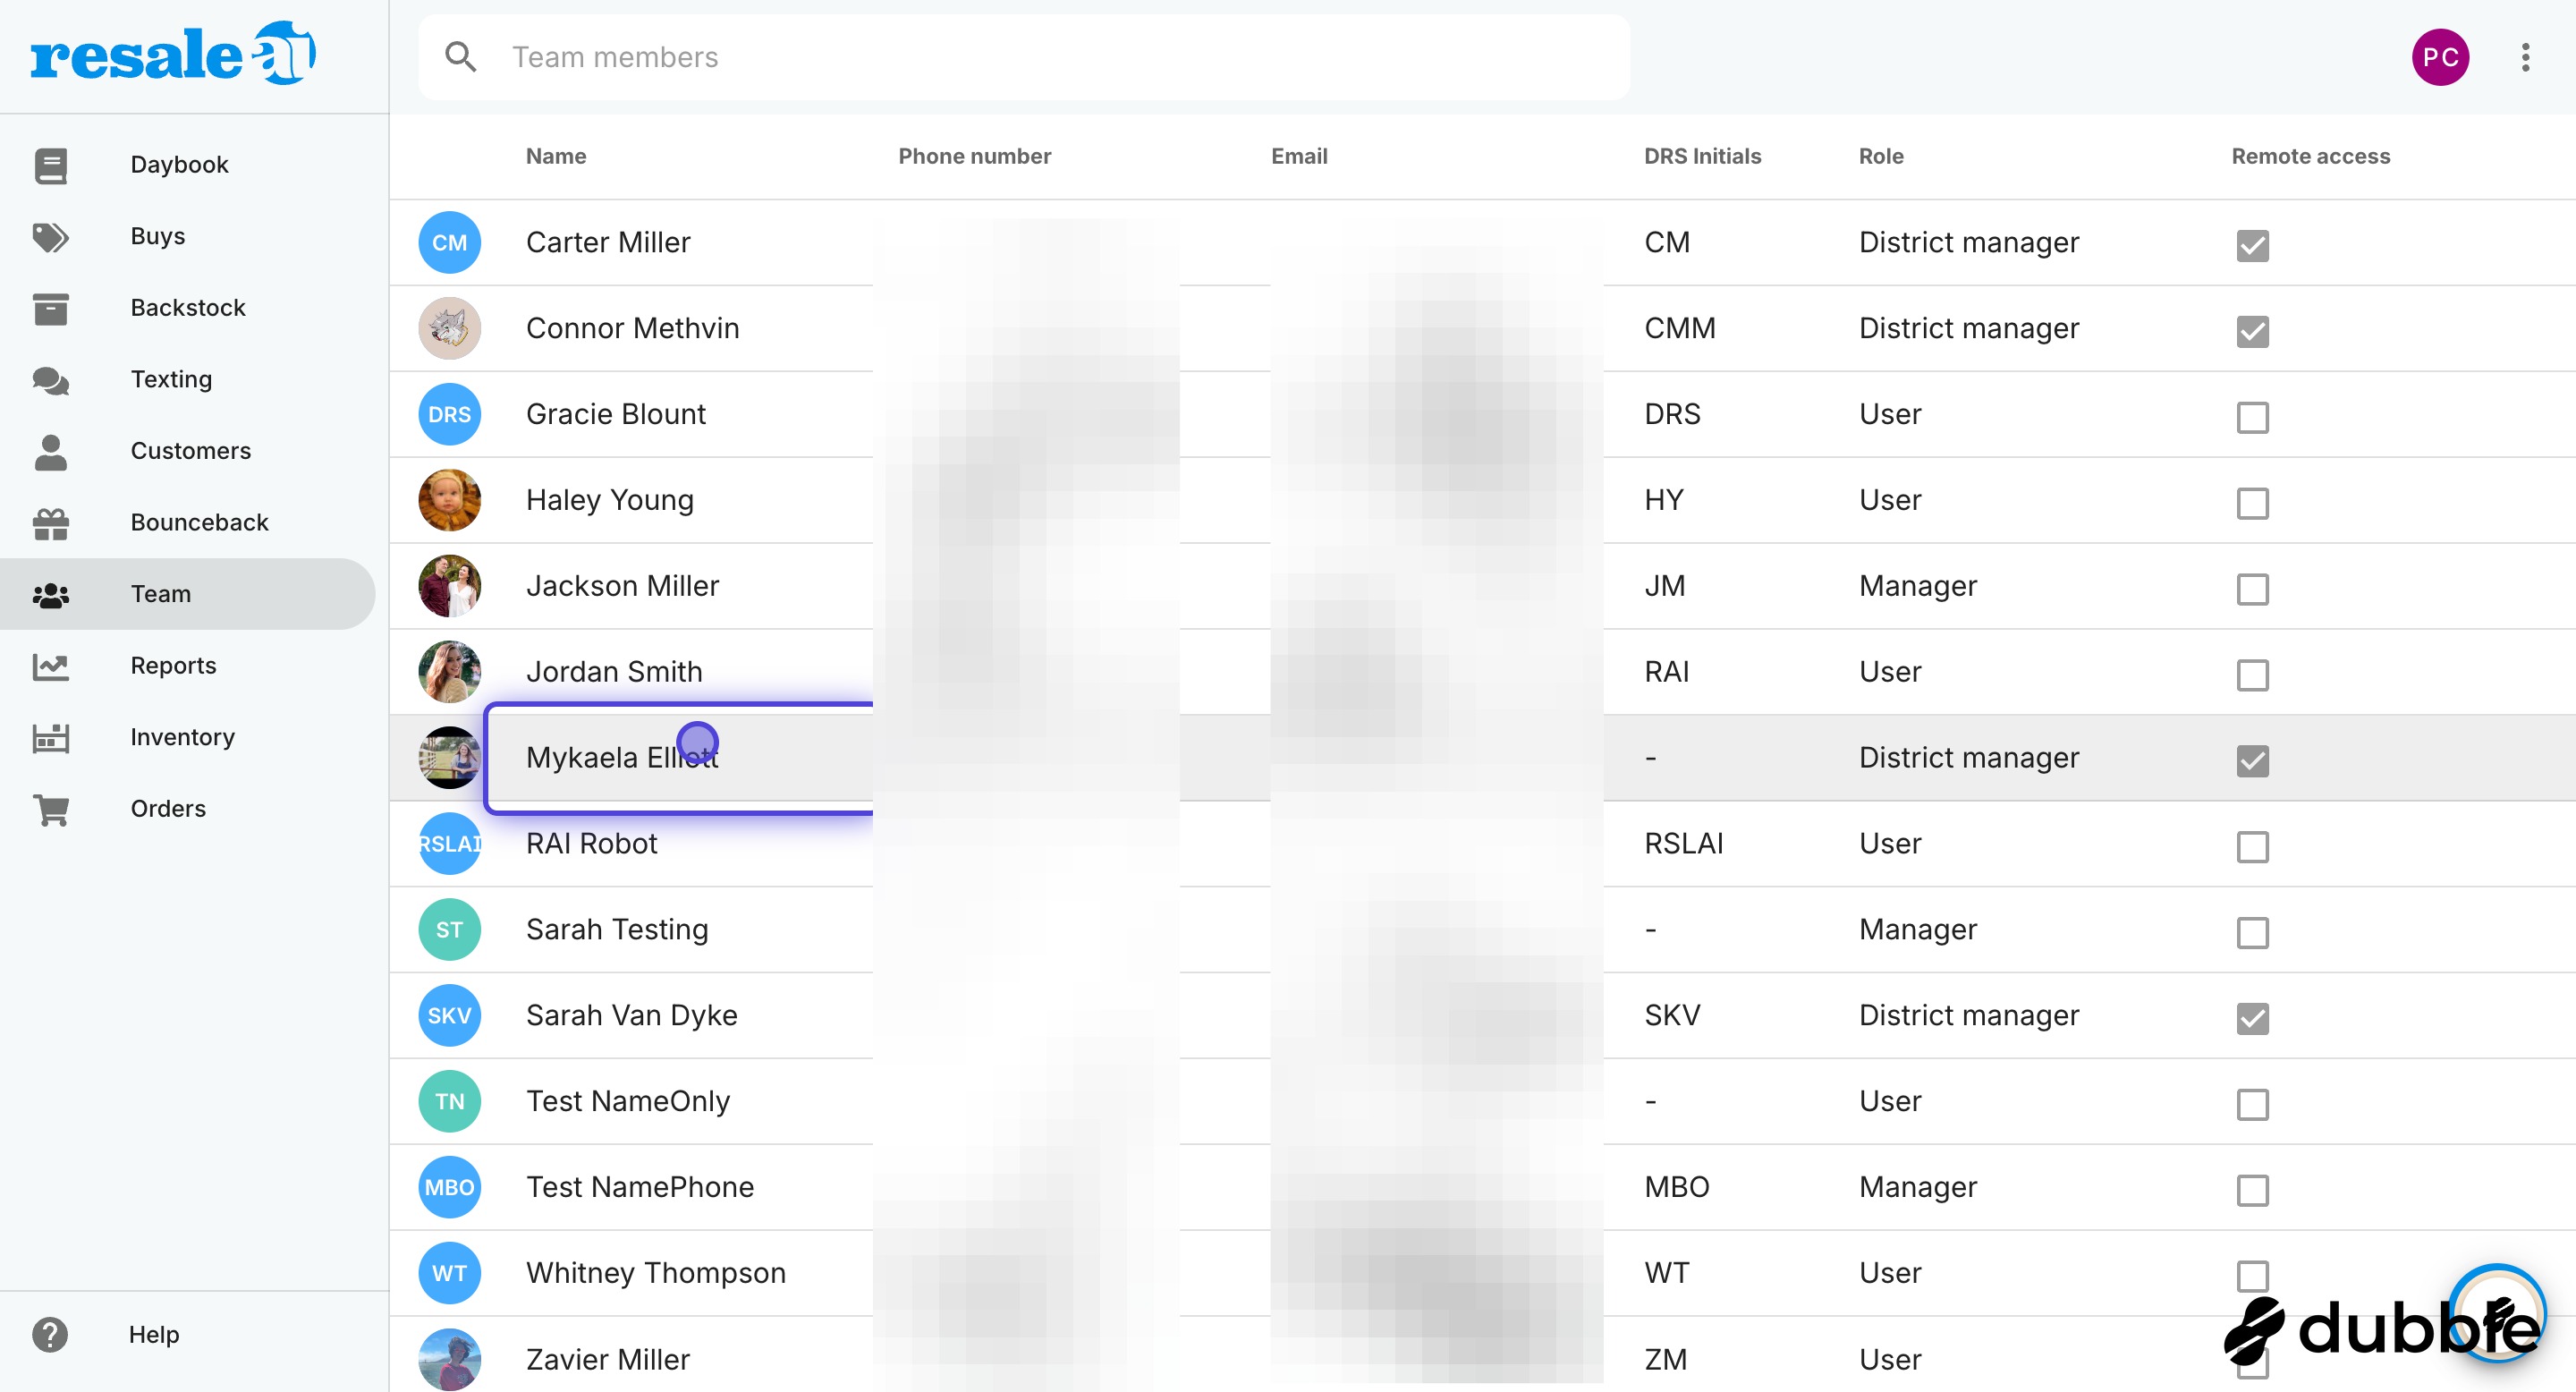Click the resale ai logo
The image size is (2576, 1392).
[x=172, y=53]
